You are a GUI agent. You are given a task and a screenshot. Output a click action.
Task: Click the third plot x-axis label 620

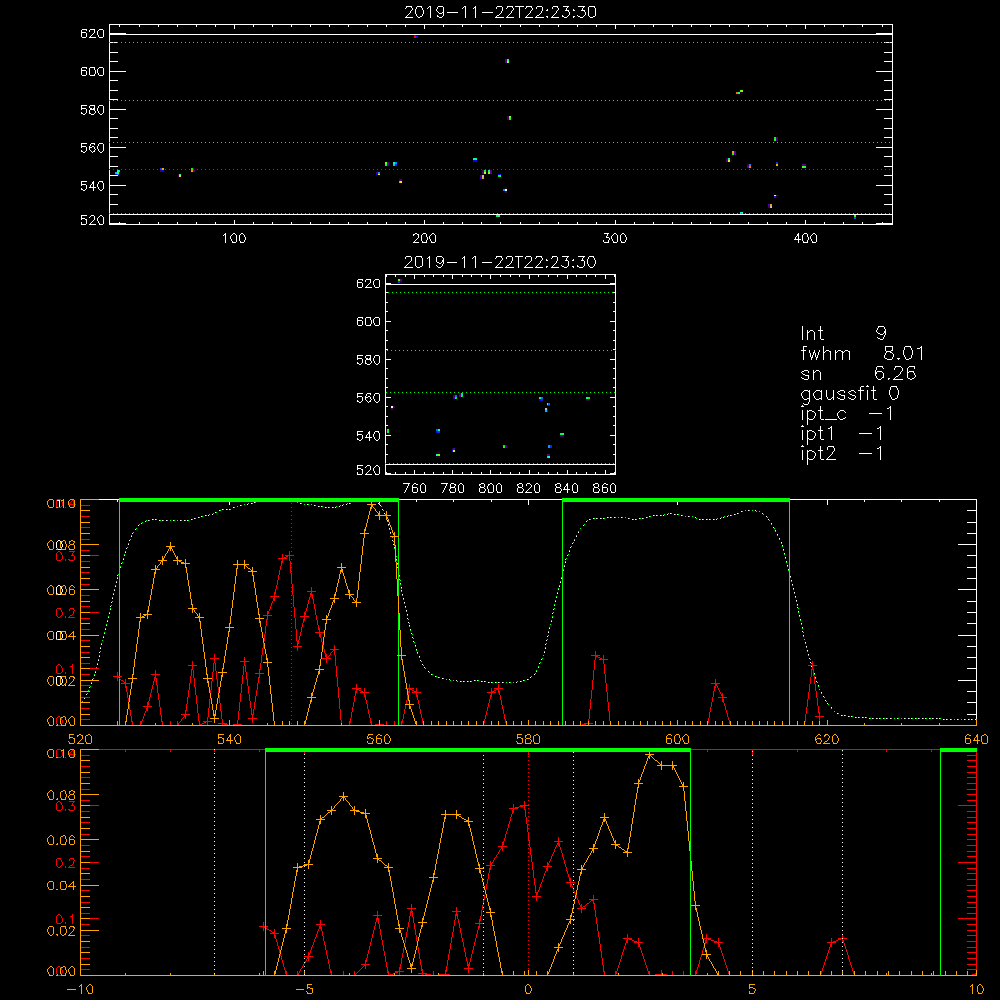(x=827, y=739)
